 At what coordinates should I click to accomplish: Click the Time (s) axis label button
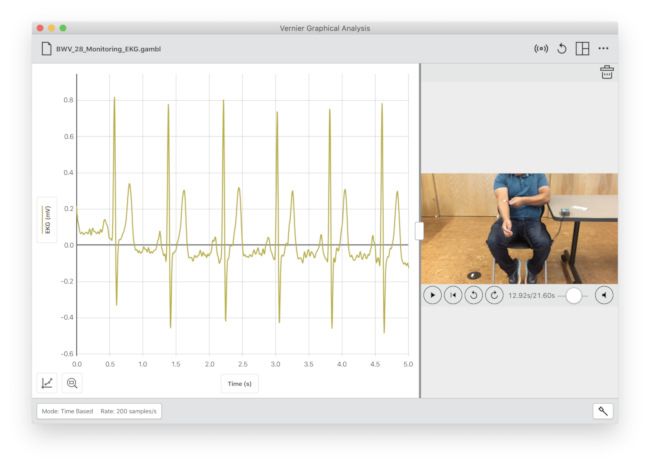(240, 383)
